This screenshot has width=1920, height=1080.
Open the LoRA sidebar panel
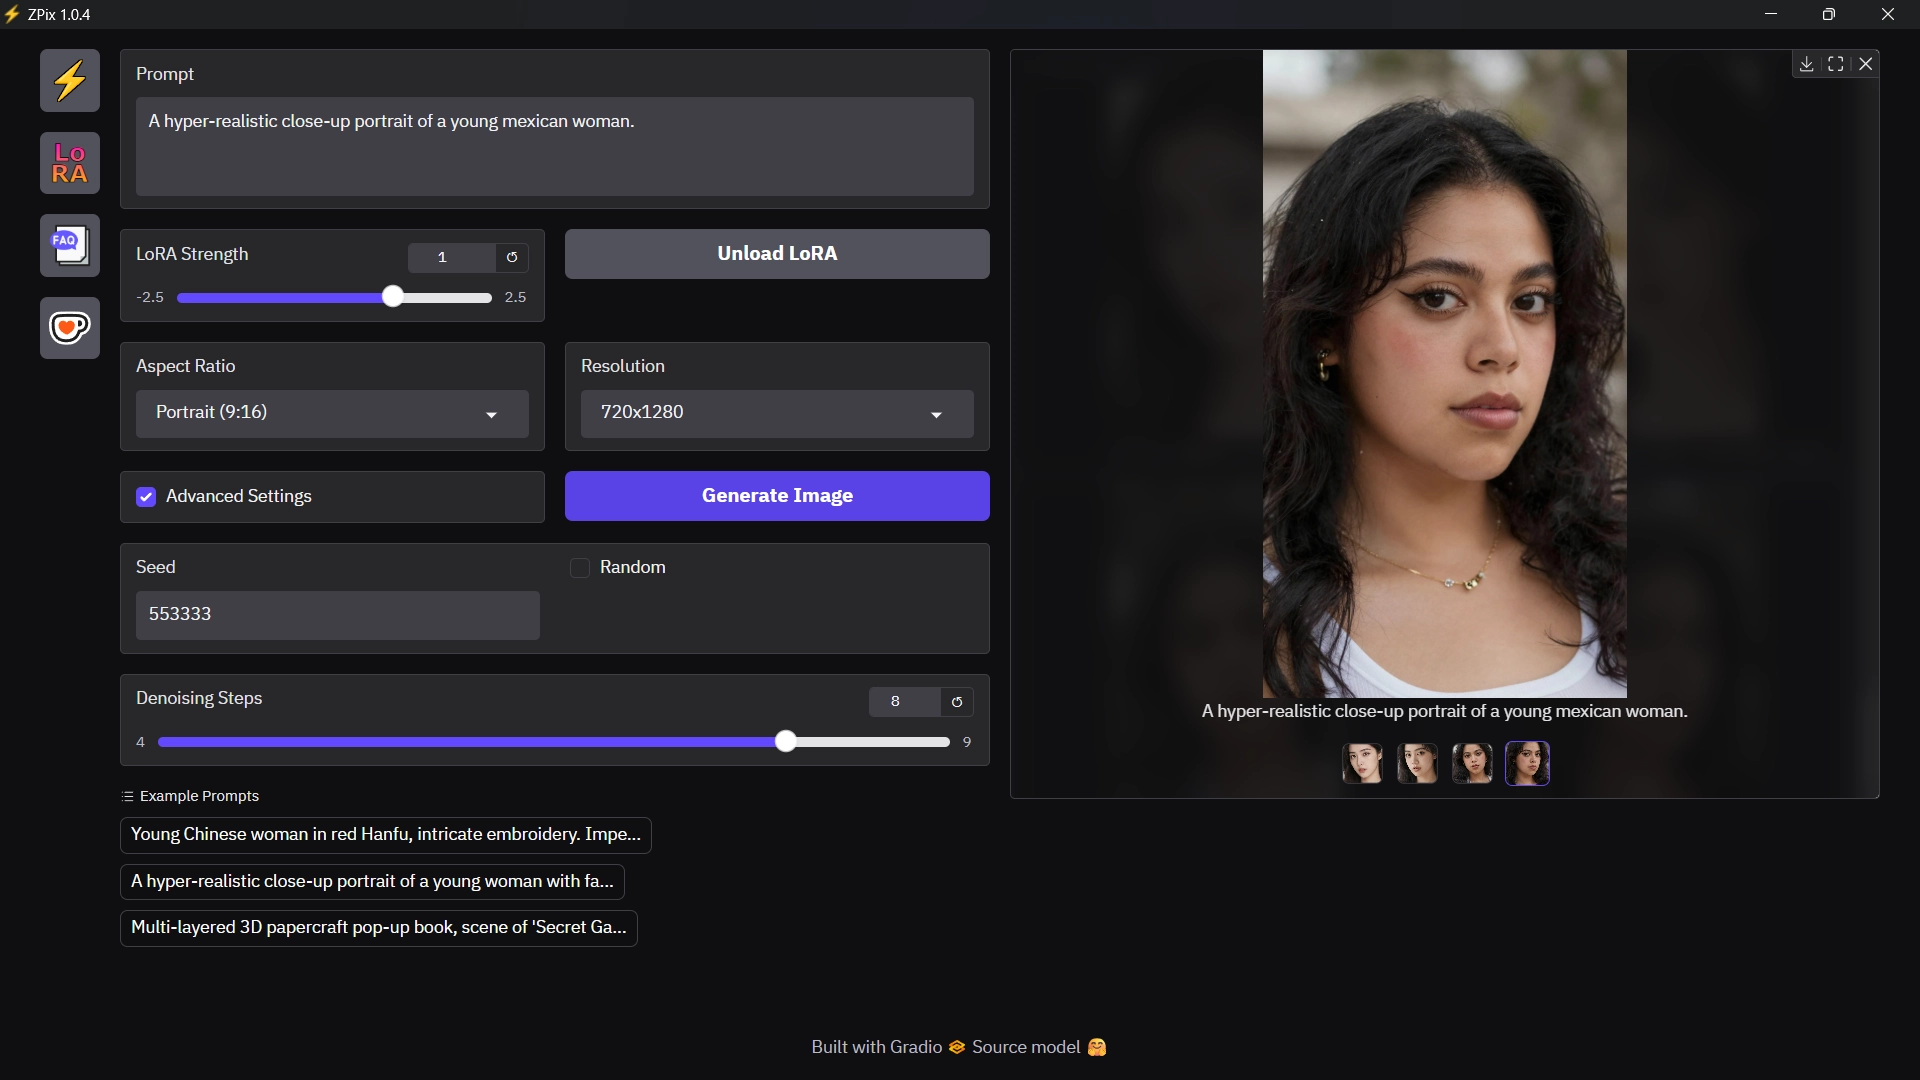click(x=70, y=163)
